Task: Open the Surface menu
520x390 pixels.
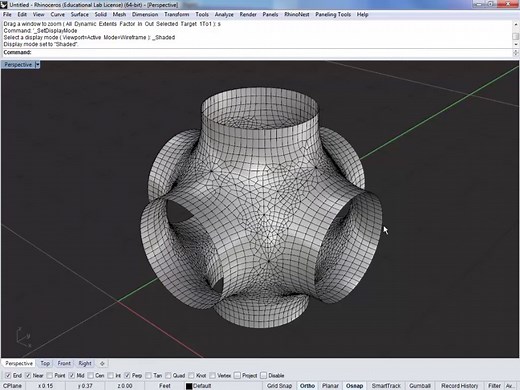Action: [79, 14]
